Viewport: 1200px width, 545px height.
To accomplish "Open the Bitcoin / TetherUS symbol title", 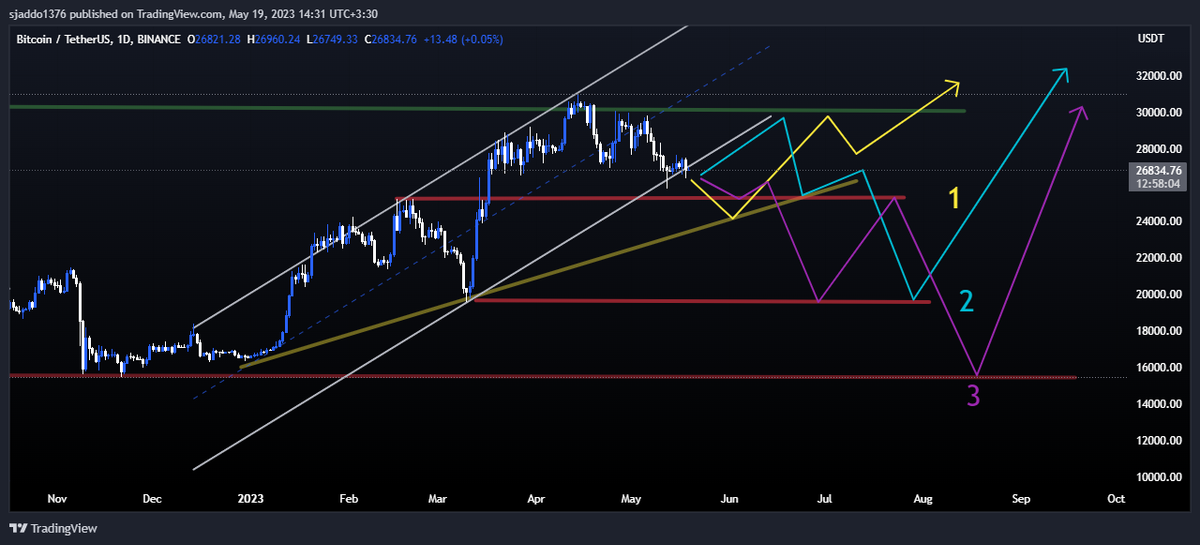I will [64, 39].
